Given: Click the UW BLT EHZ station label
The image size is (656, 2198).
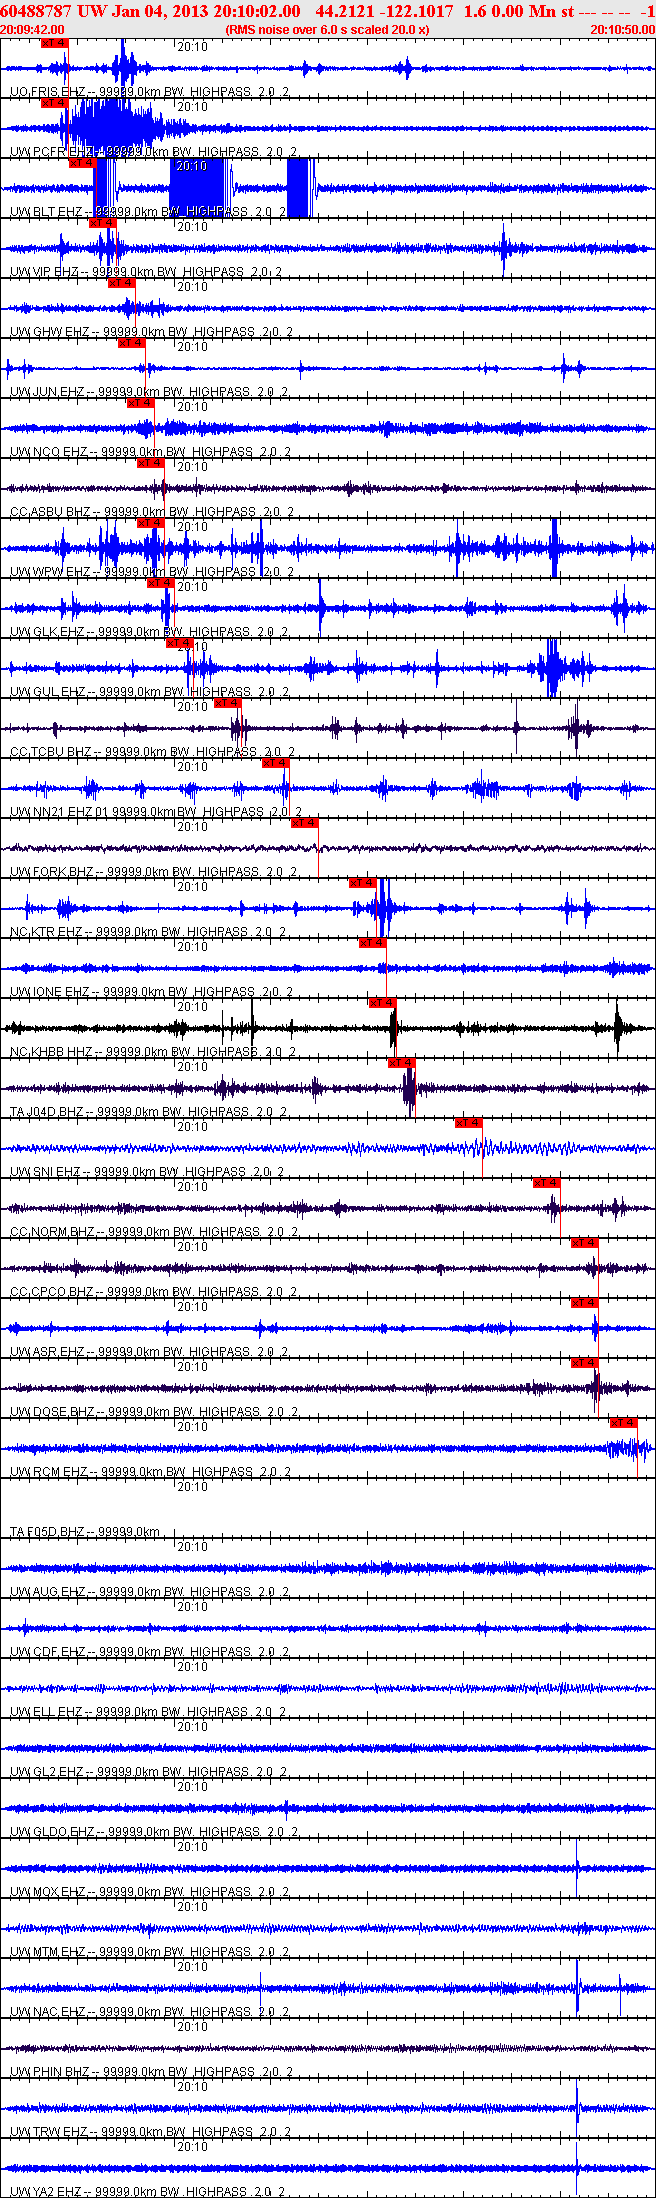Looking at the screenshot, I should coord(47,212).
